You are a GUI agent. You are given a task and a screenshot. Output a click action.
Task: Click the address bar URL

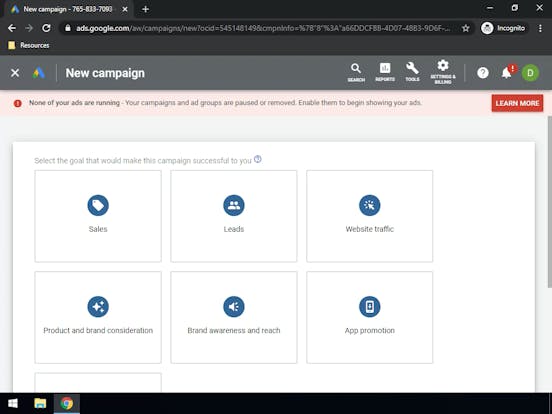(x=263, y=28)
